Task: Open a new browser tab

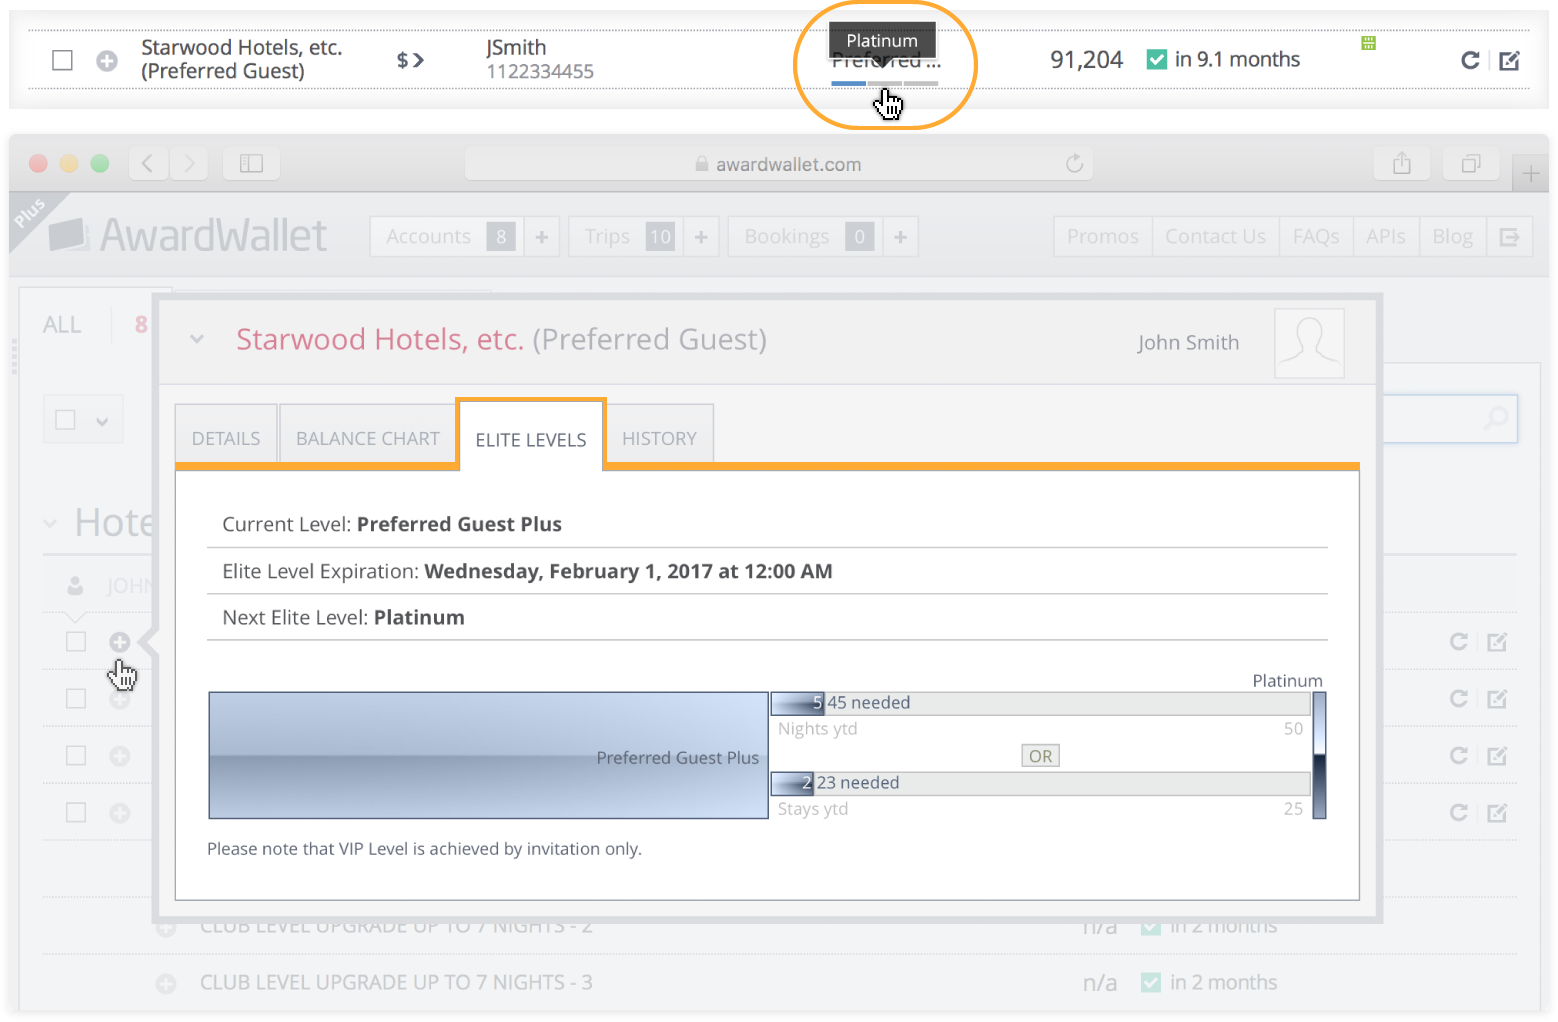Action: (1530, 174)
